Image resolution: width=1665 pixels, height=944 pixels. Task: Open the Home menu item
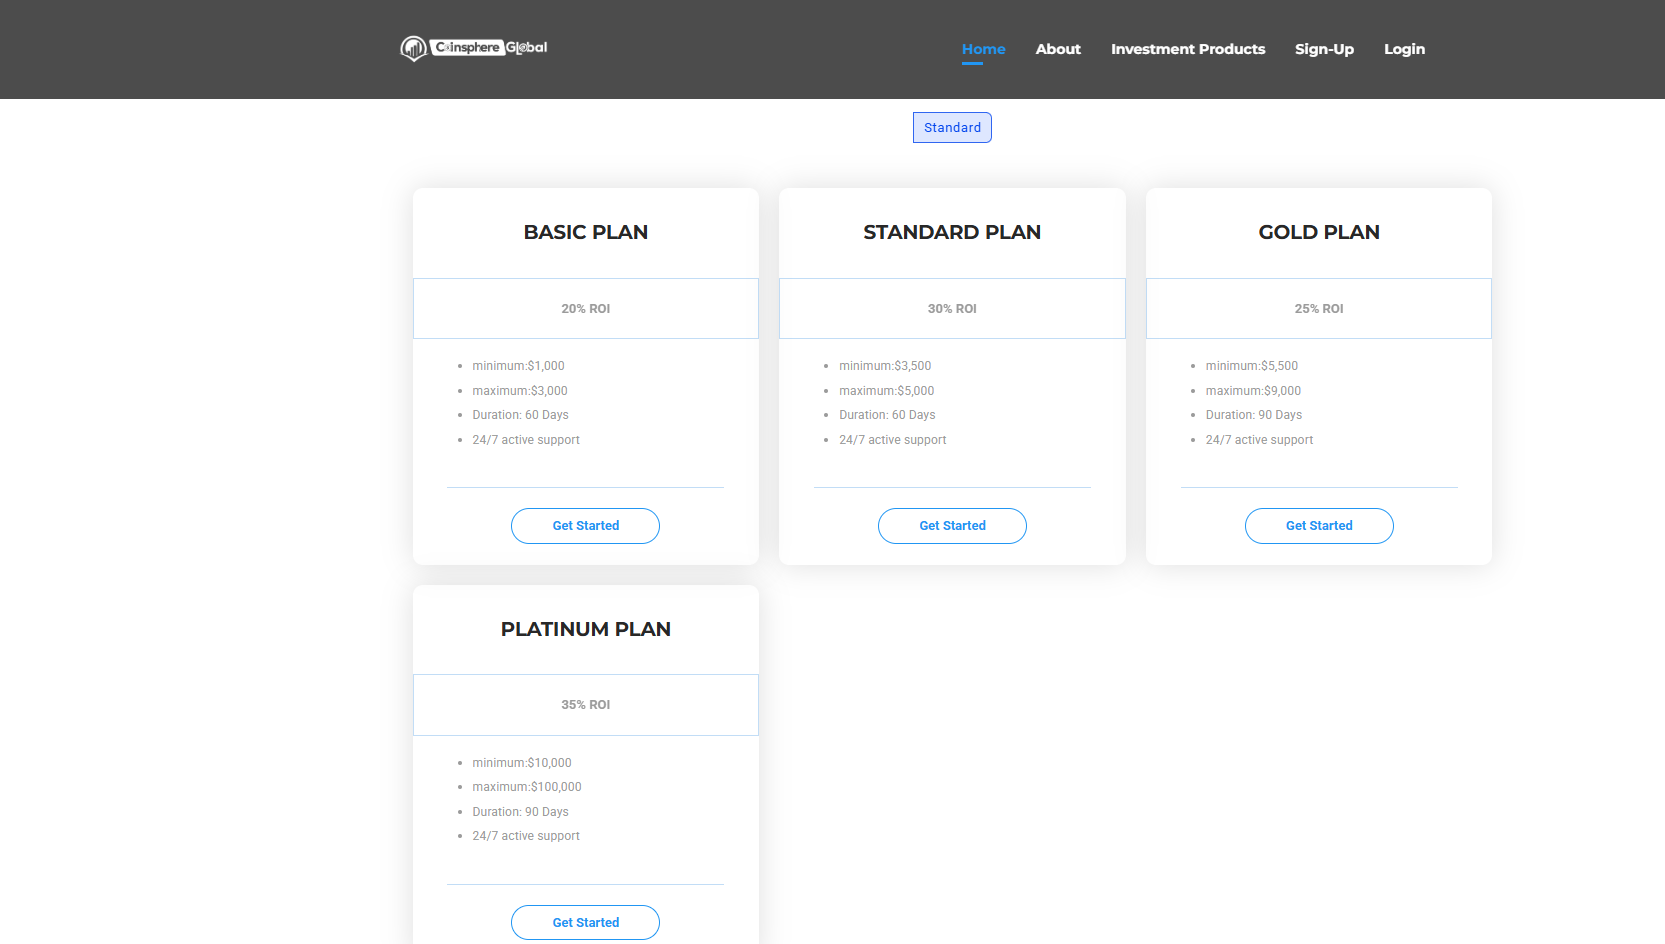tap(983, 49)
